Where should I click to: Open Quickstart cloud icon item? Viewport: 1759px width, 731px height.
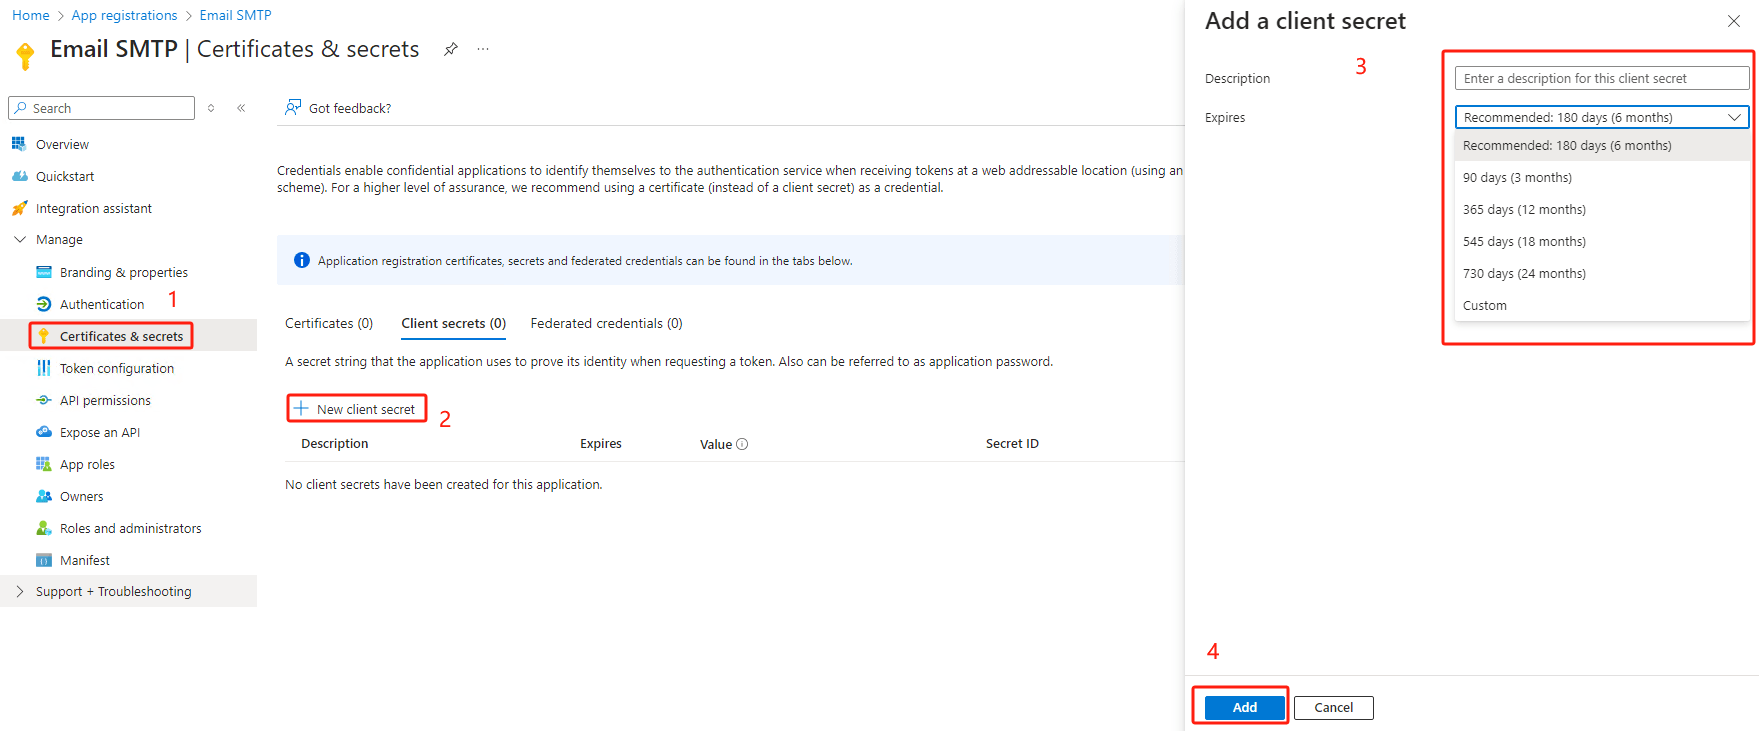click(x=20, y=176)
